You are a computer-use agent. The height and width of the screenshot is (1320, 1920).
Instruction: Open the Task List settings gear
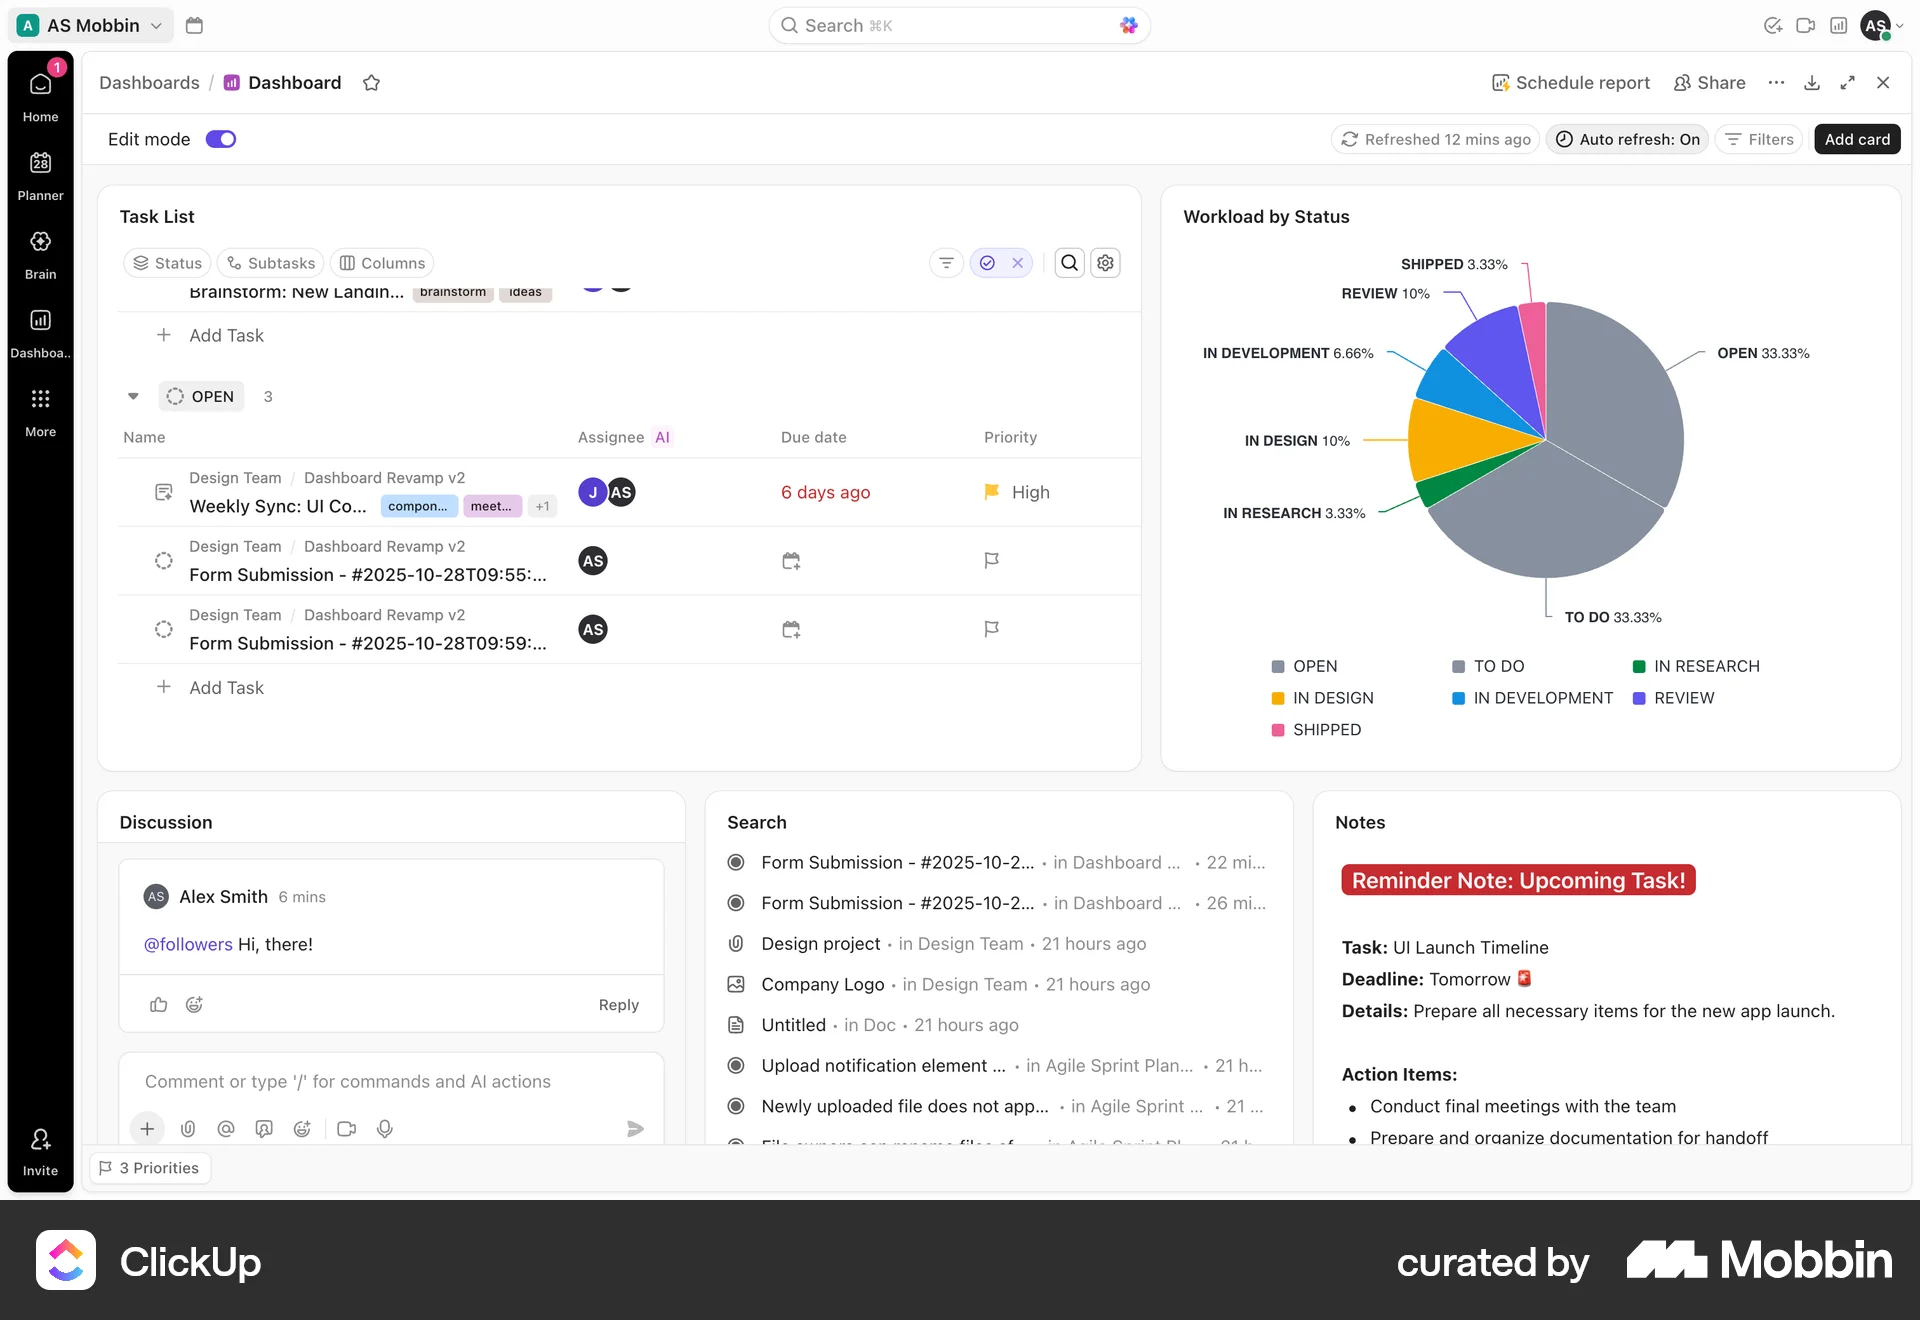click(x=1105, y=262)
